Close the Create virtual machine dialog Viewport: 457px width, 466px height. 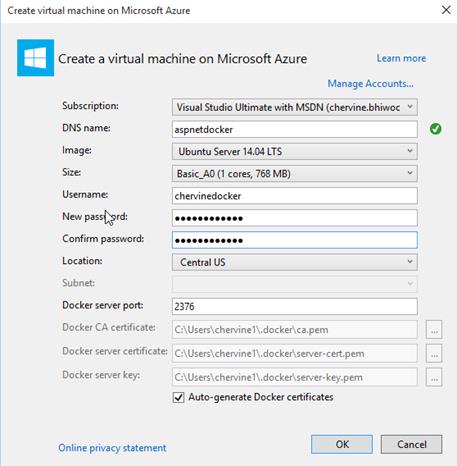446,10
